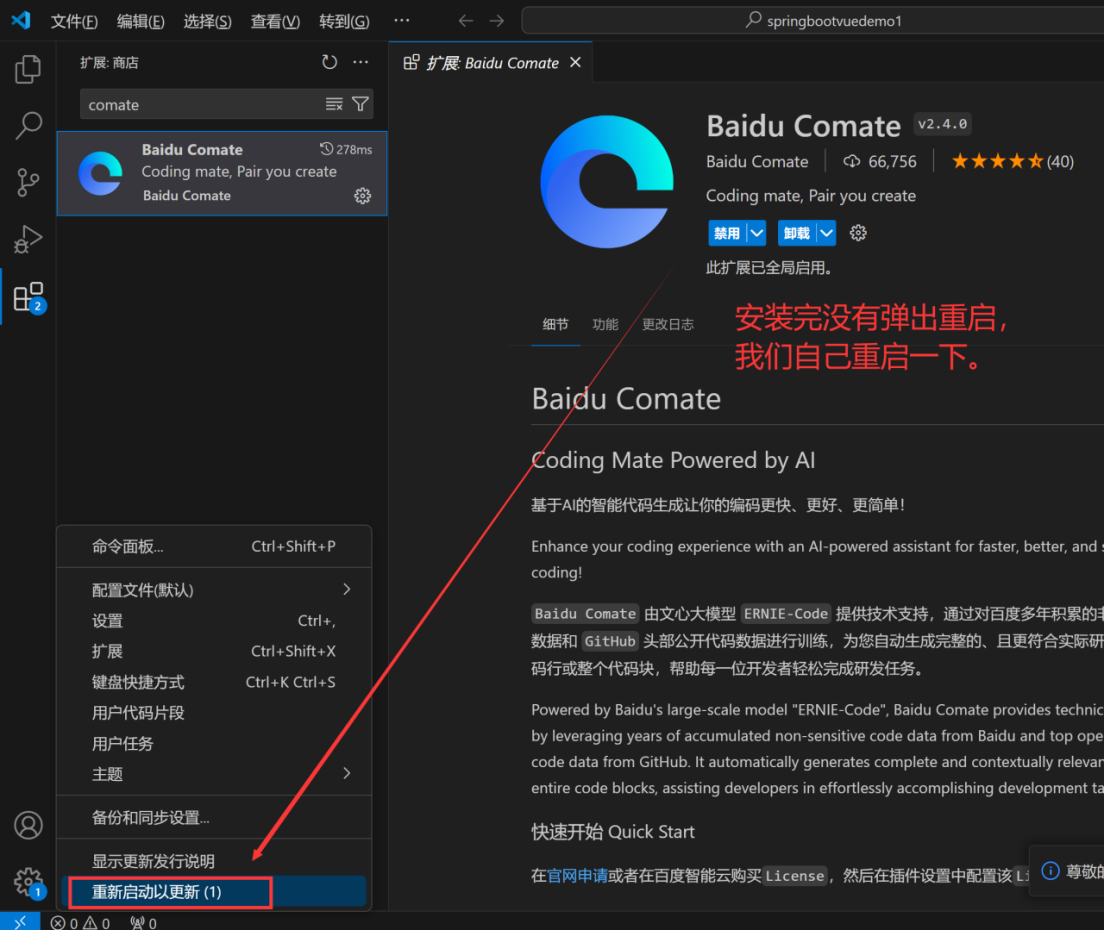Viewport: 1104px width, 930px height.
Task: Click the Baidu Comate publisher name link
Action: 757,162
